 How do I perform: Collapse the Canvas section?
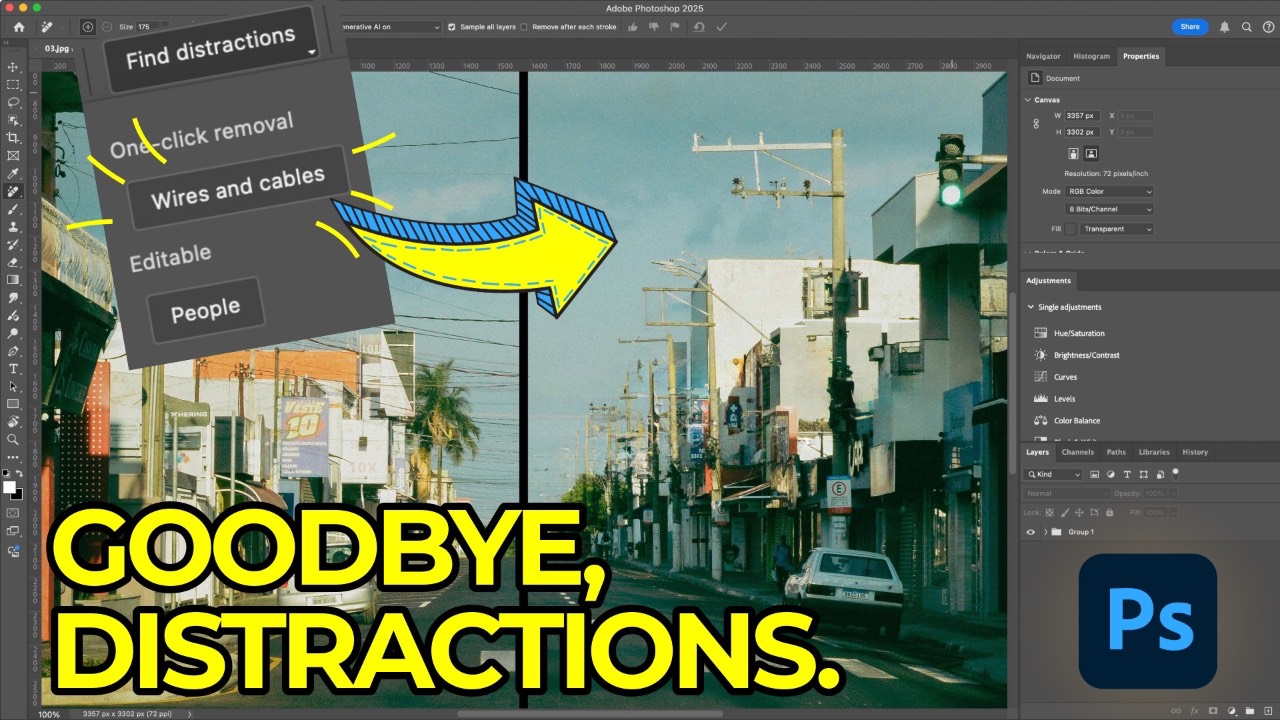1028,100
